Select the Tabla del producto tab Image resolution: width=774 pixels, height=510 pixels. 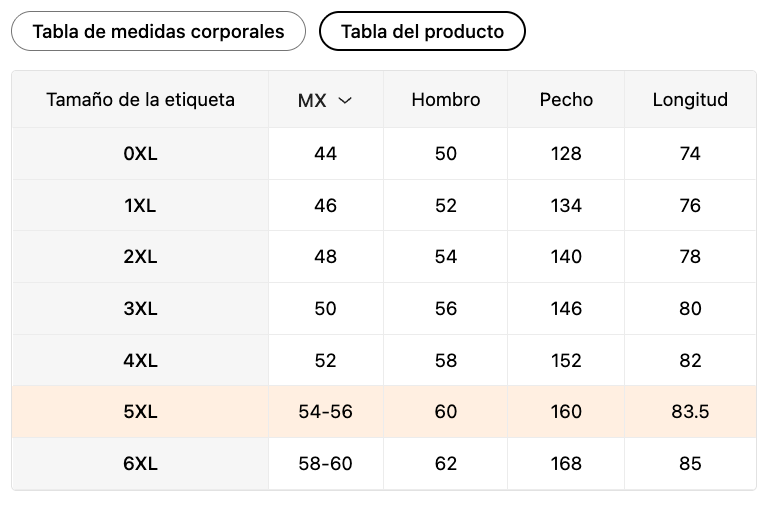point(422,31)
